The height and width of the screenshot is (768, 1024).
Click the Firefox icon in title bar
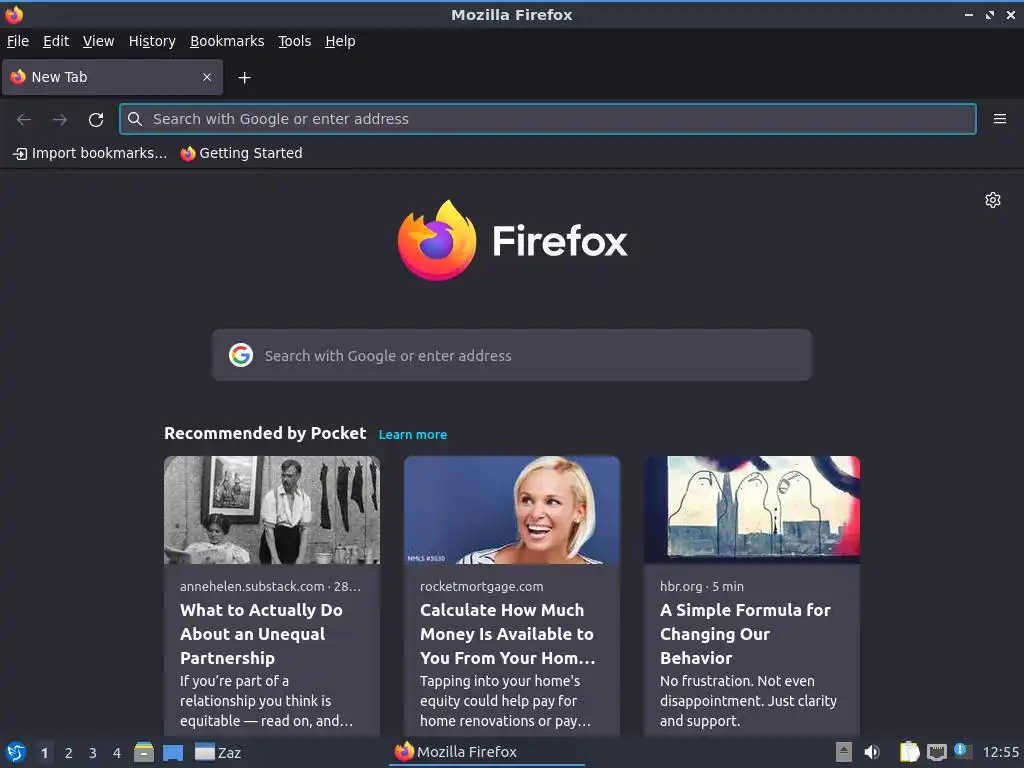coord(14,14)
